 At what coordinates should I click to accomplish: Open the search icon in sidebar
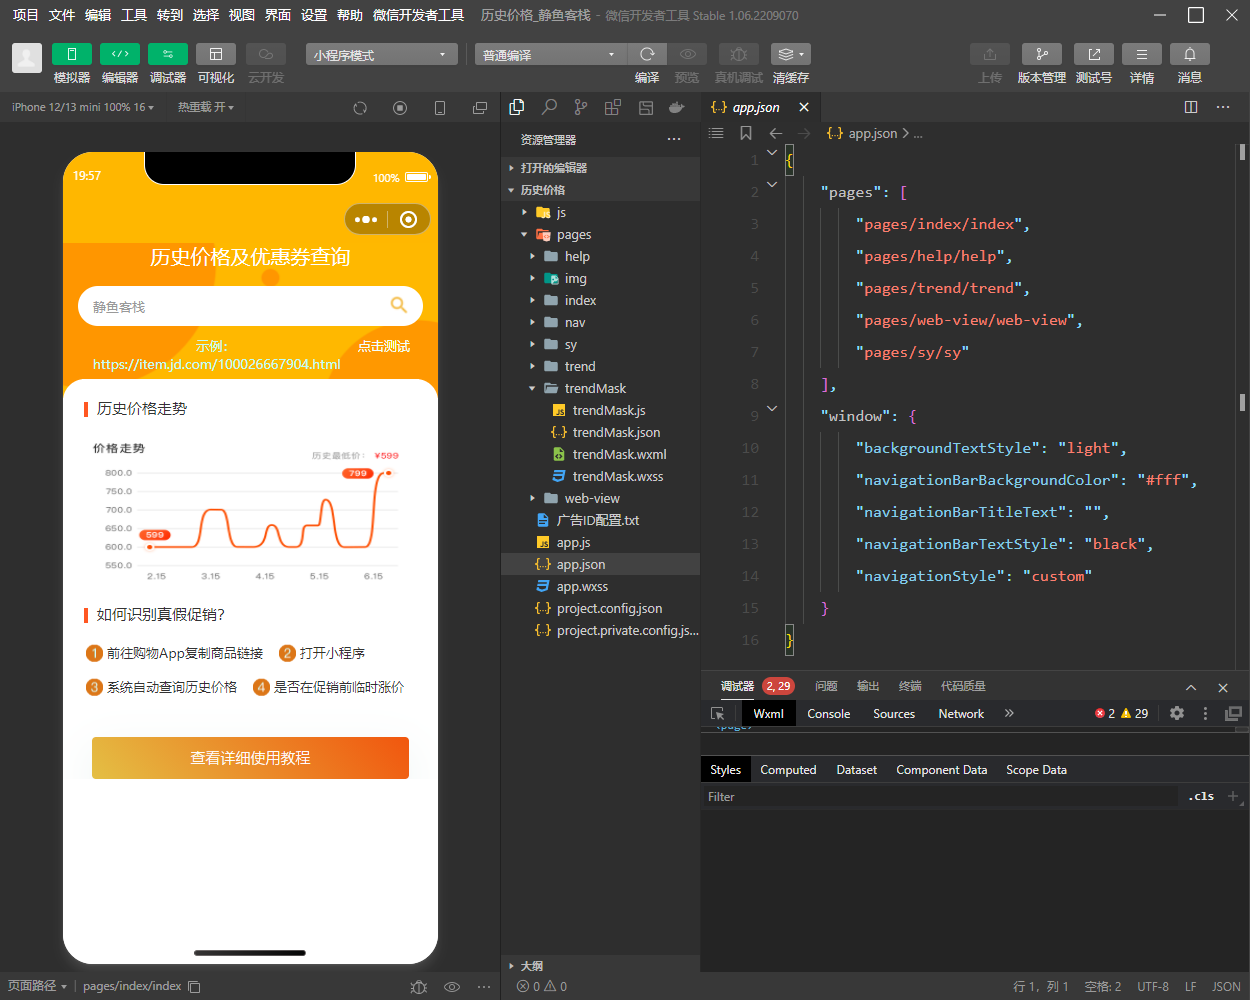549,107
